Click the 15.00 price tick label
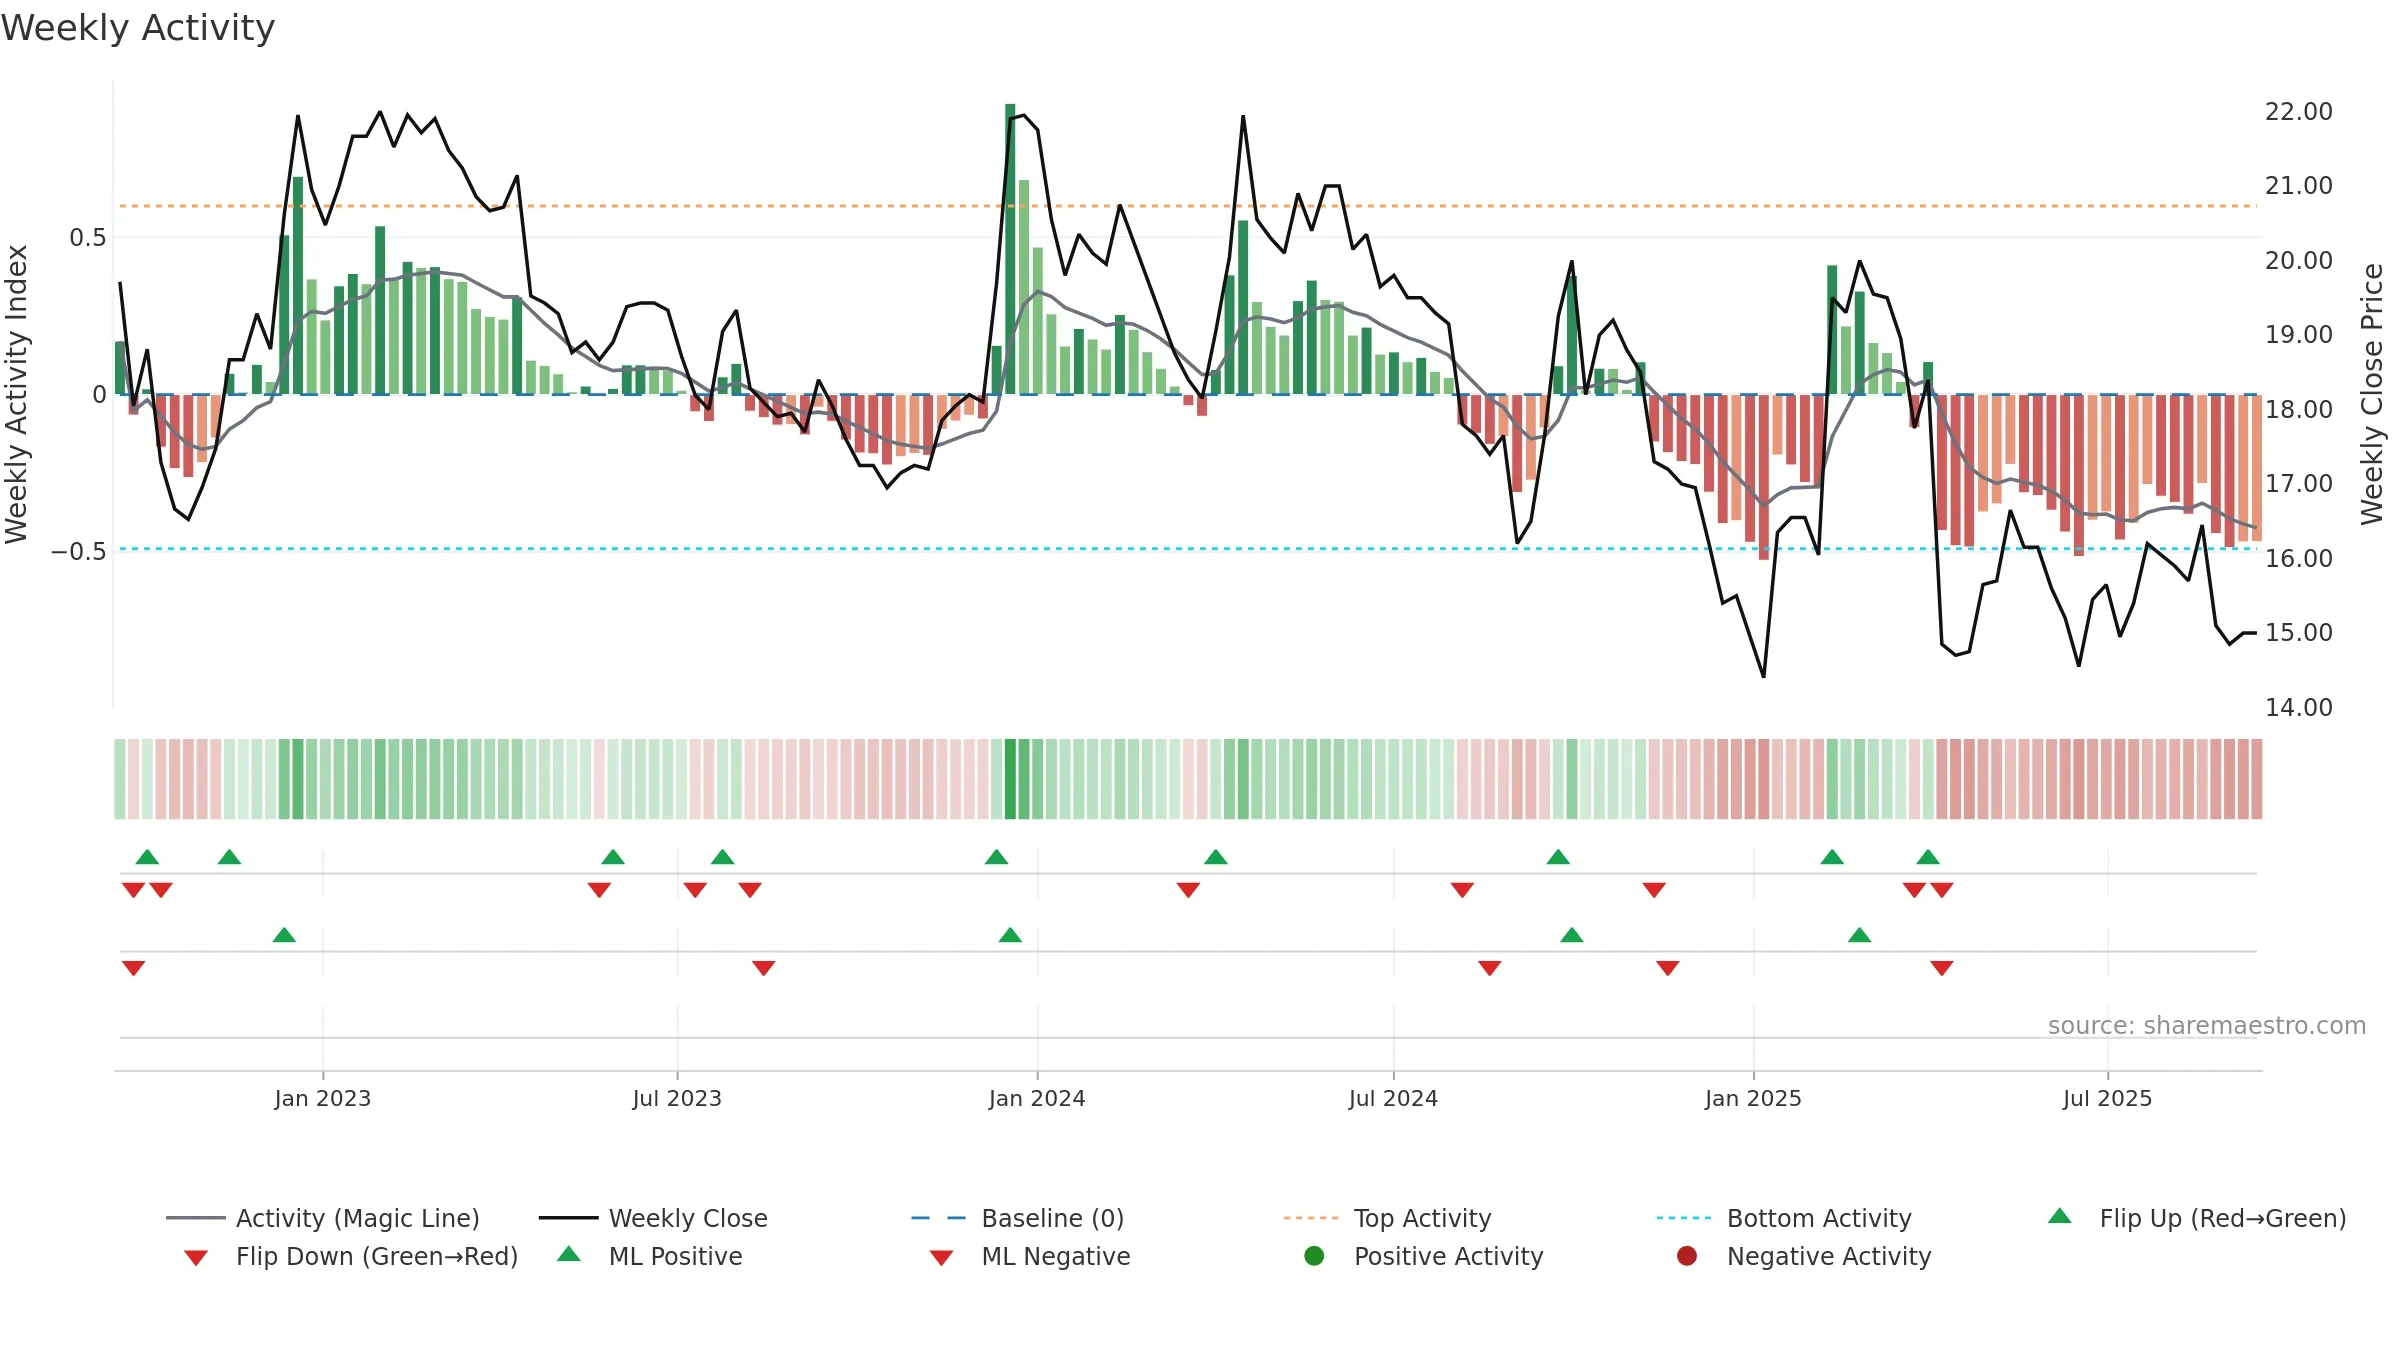Viewport: 2400px width, 1350px height. (x=2299, y=632)
